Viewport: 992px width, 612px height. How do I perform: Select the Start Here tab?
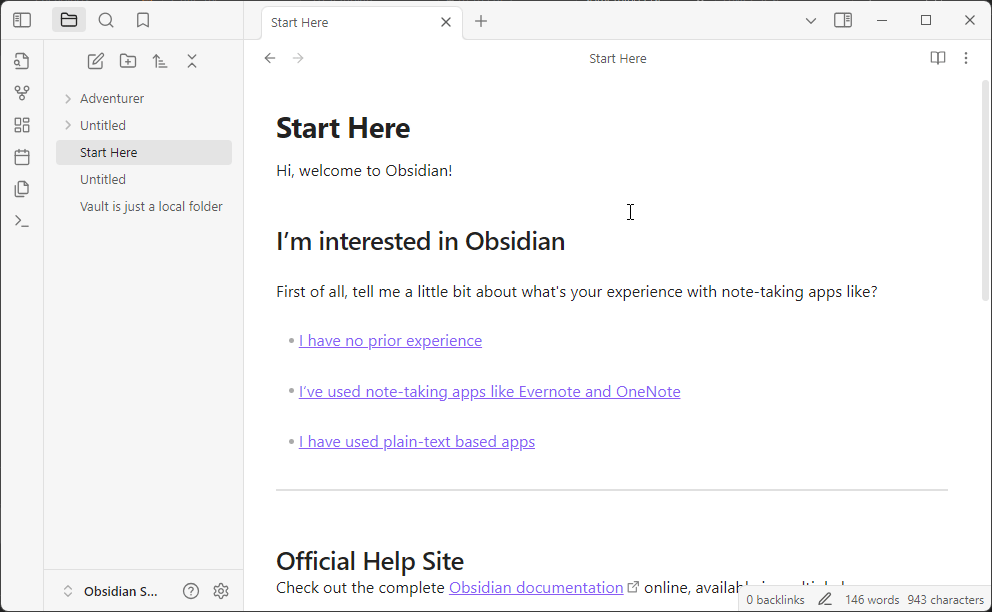[362, 23]
